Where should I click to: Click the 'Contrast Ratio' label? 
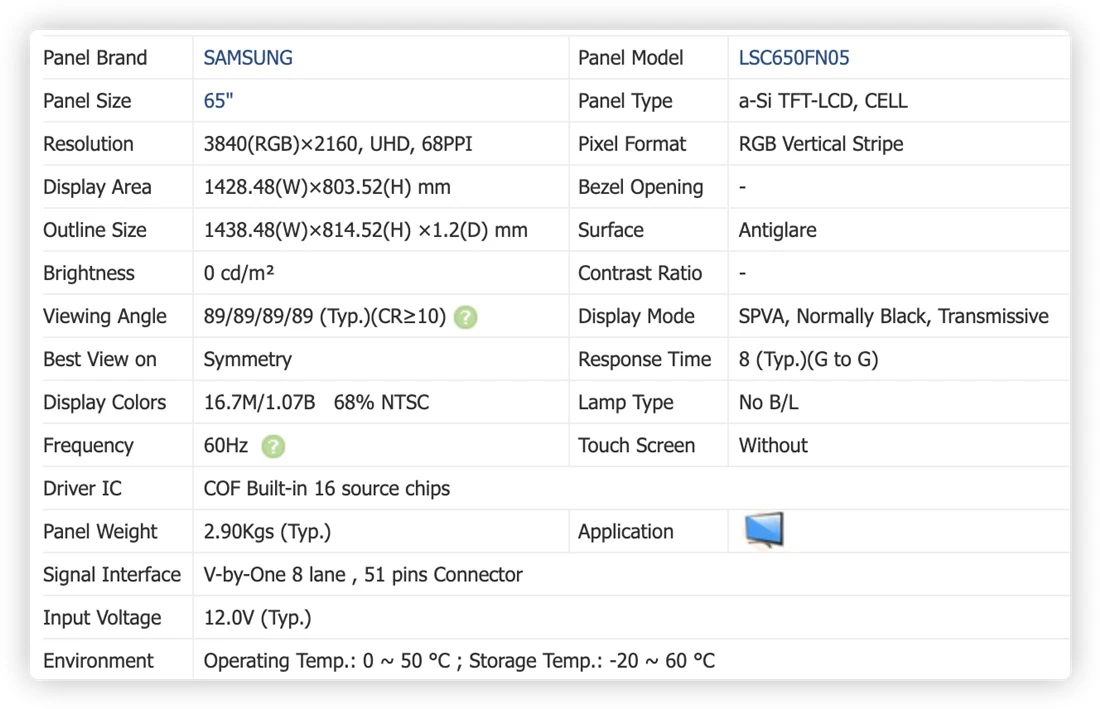640,273
